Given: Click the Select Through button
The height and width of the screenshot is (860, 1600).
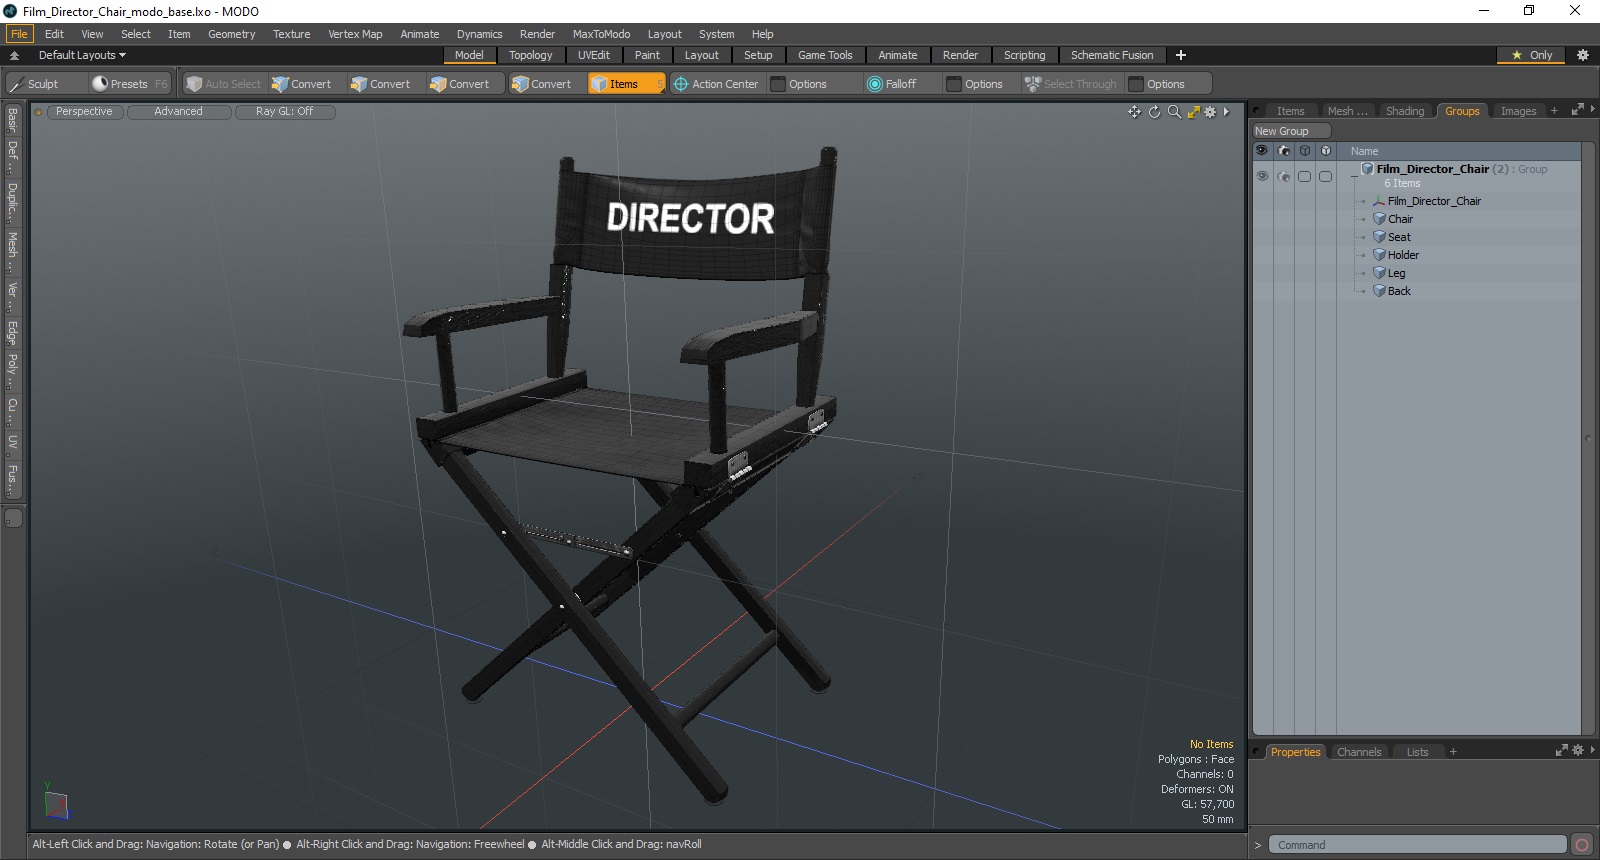Looking at the screenshot, I should 1071,84.
